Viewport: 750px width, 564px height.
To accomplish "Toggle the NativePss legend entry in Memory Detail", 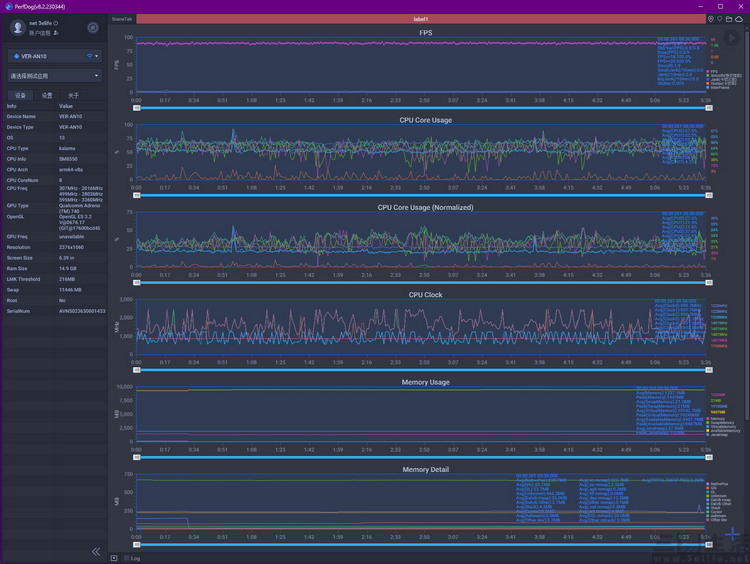I will (x=717, y=484).
